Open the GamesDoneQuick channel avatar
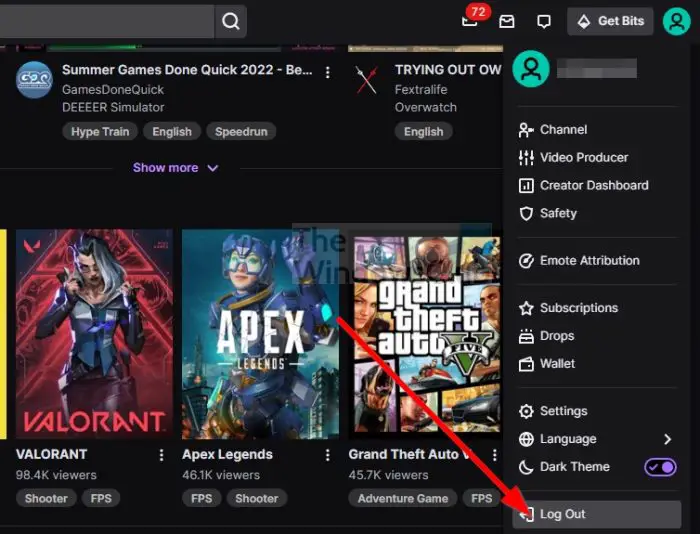The image size is (700, 534). coord(34,80)
